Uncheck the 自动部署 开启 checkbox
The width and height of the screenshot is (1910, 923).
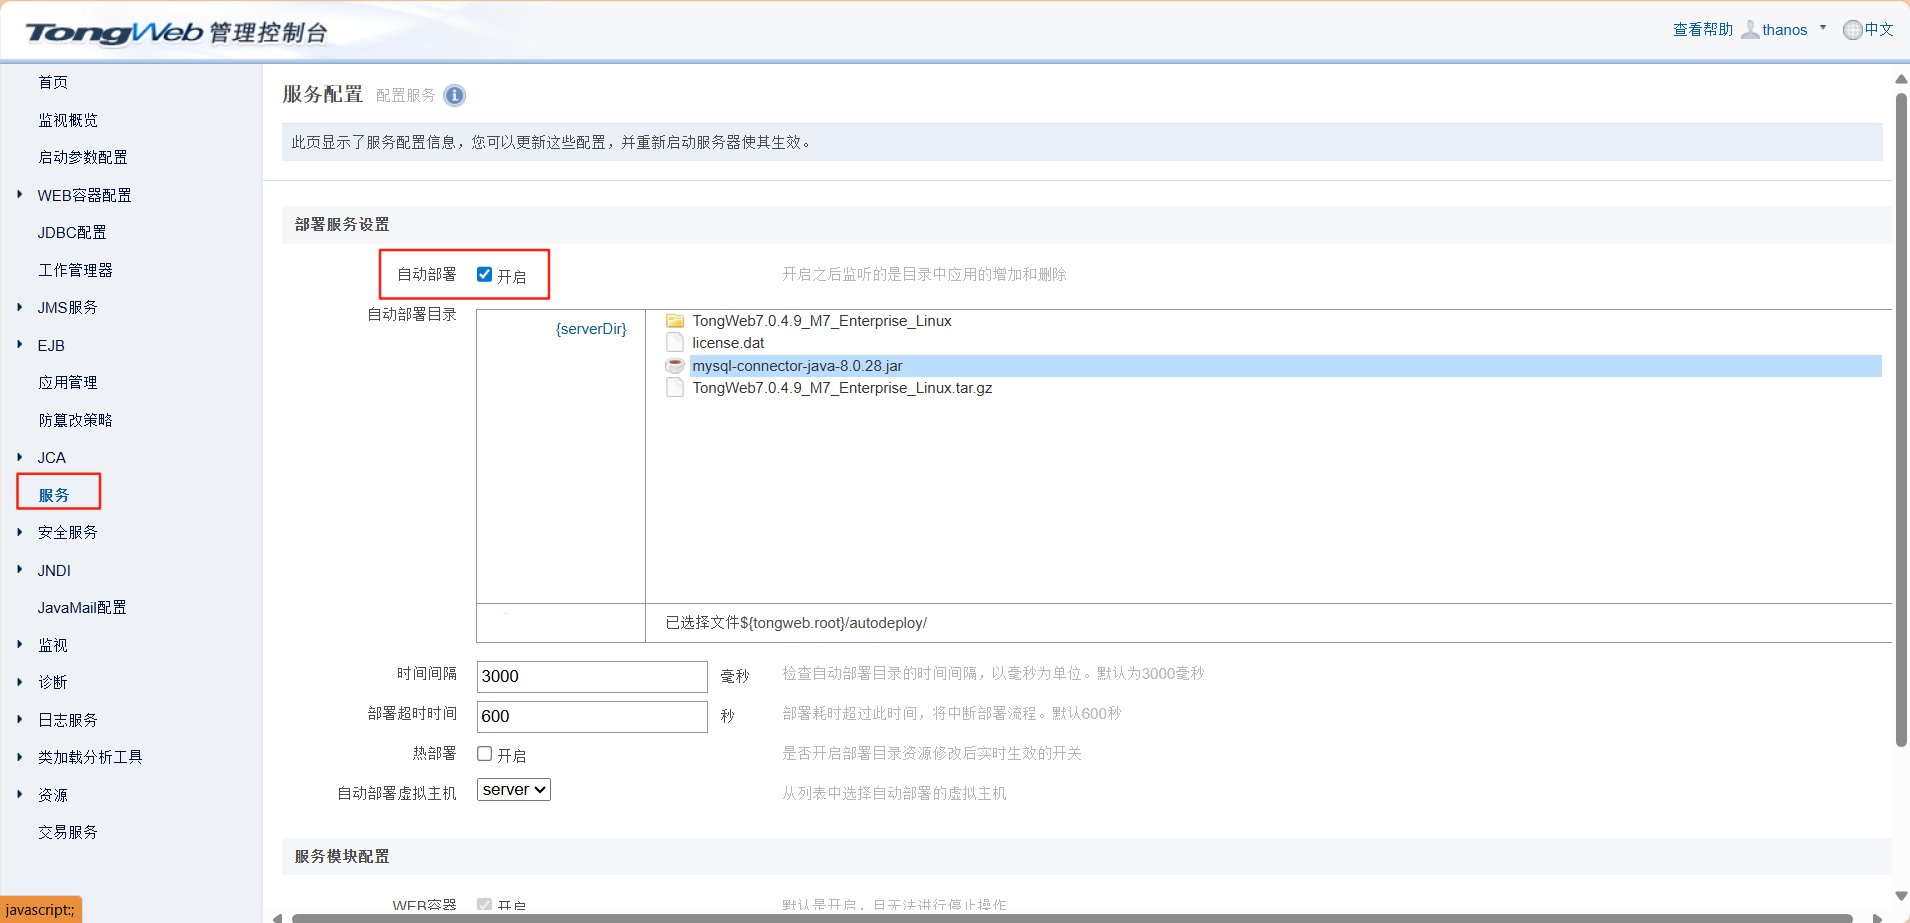485,274
